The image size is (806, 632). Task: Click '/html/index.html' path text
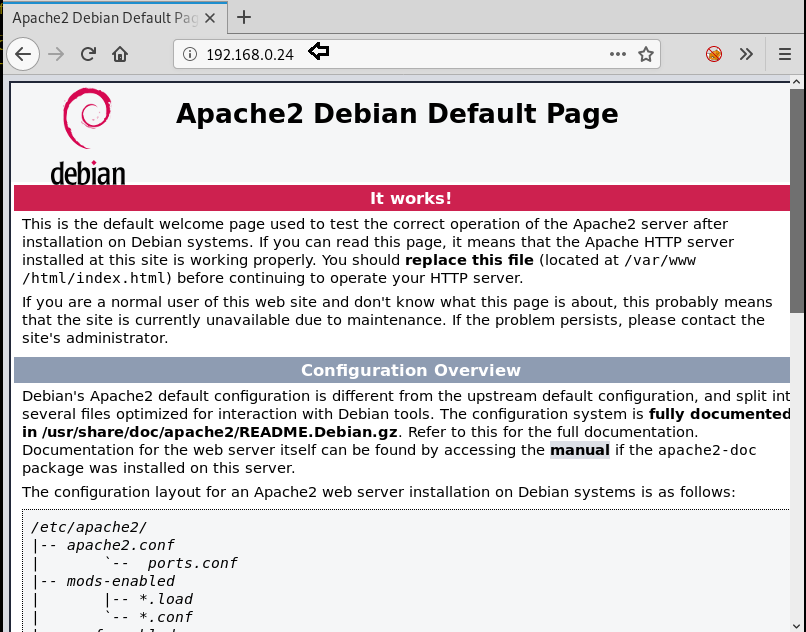click(x=95, y=278)
